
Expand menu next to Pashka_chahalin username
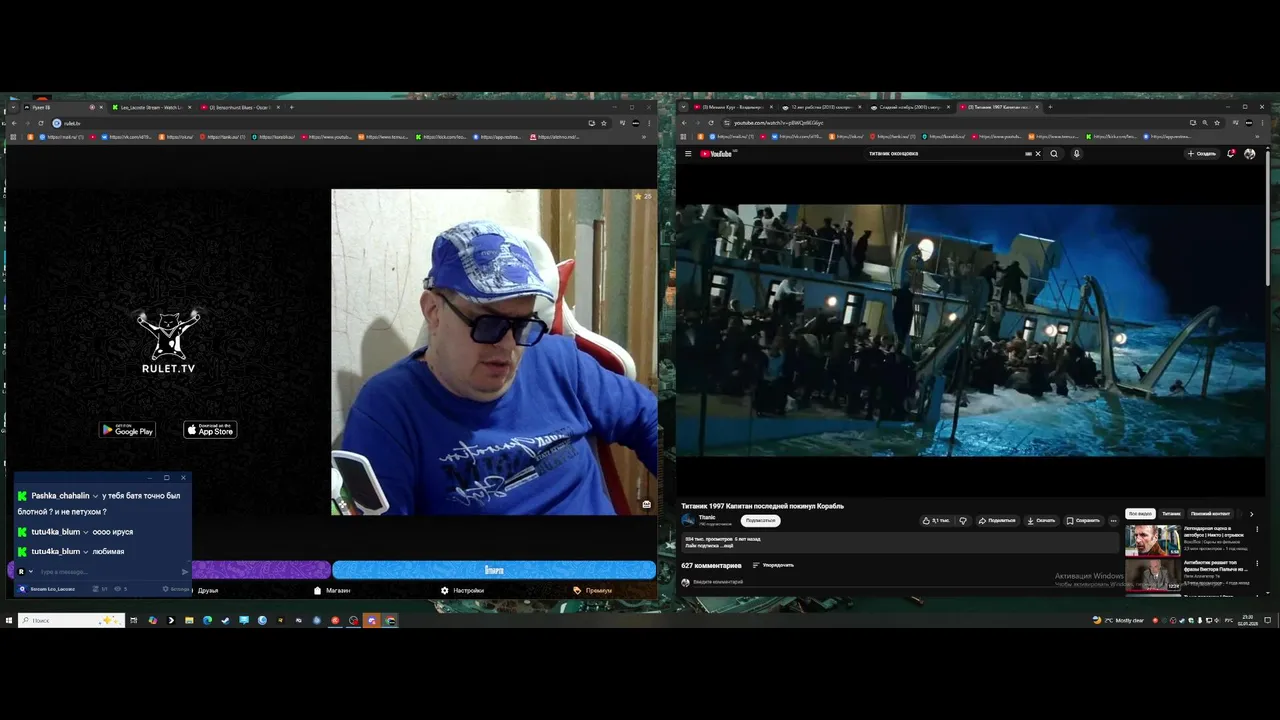tap(95, 496)
